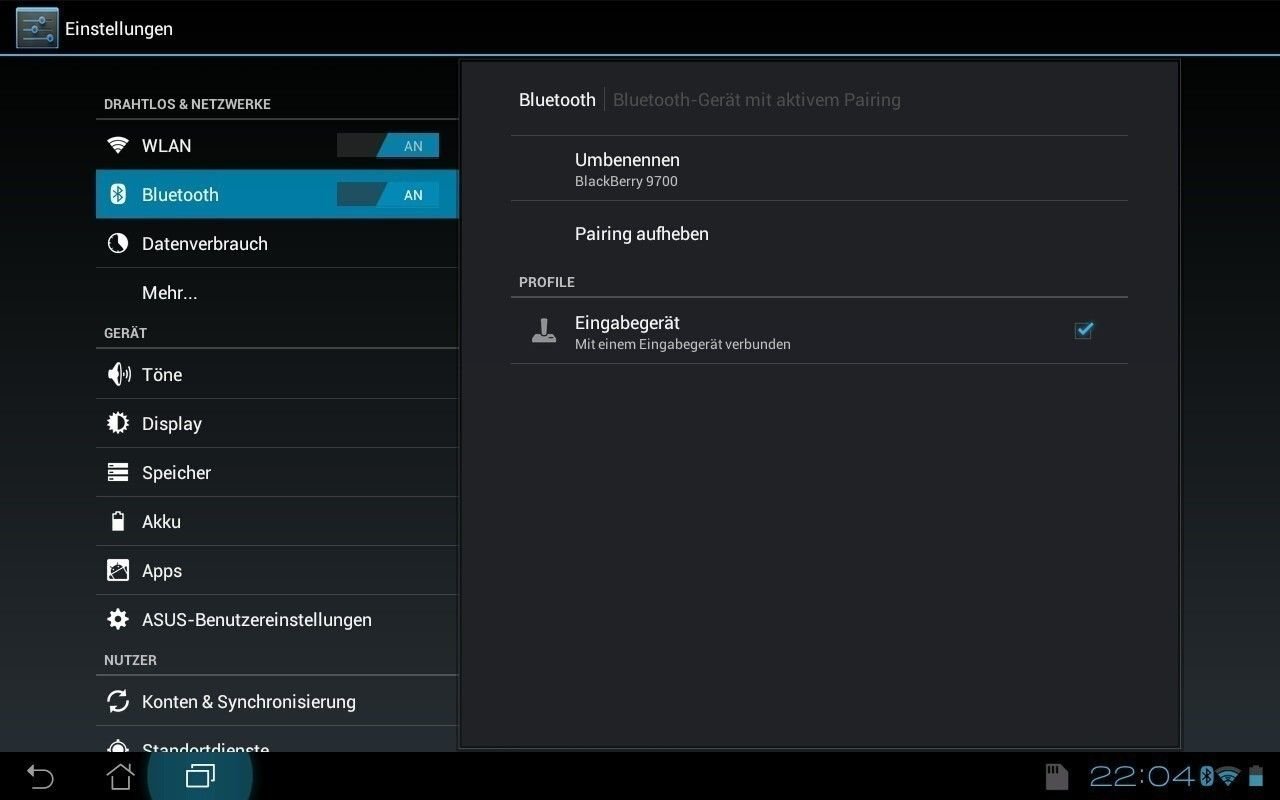
Task: Tap the Eingabegerät joystick icon
Action: 543,331
